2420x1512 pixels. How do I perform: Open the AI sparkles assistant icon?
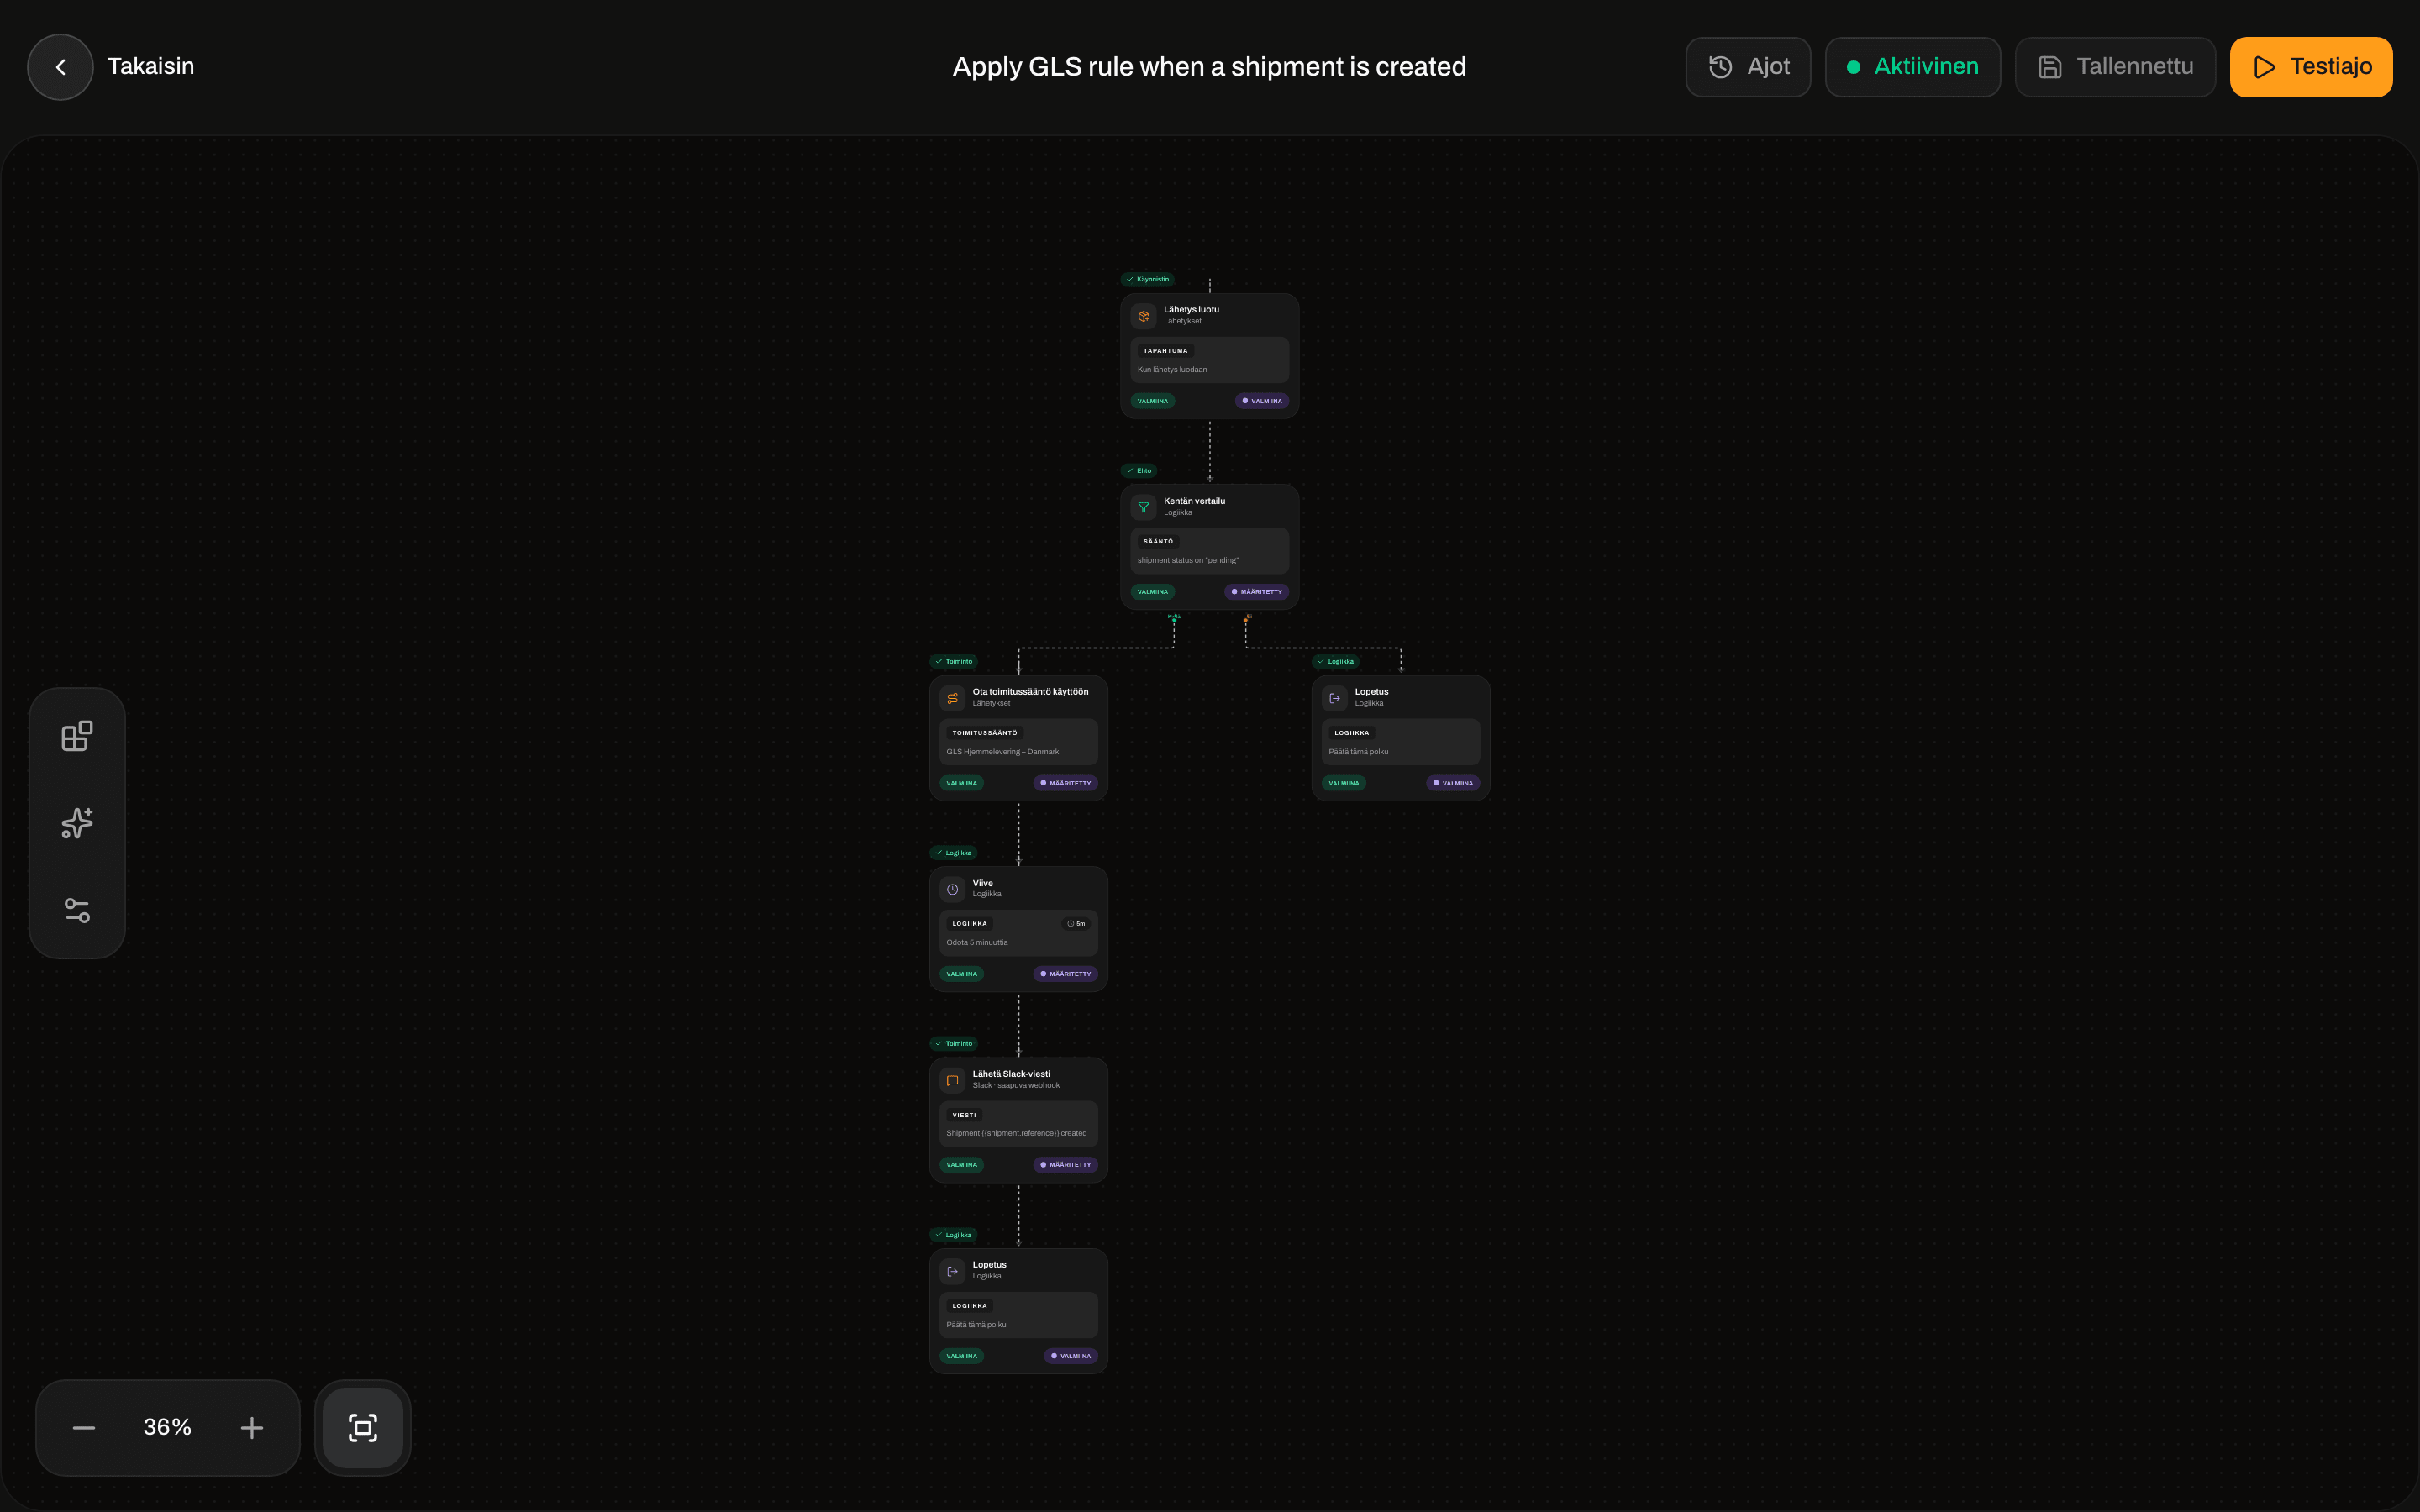point(77,823)
